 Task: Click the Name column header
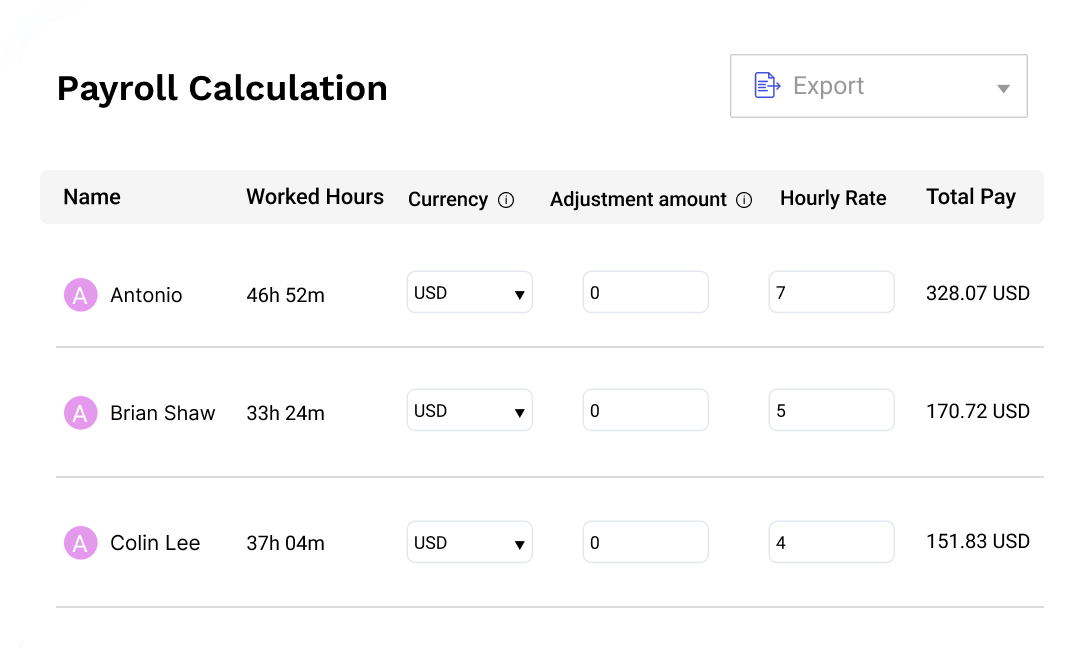click(91, 197)
